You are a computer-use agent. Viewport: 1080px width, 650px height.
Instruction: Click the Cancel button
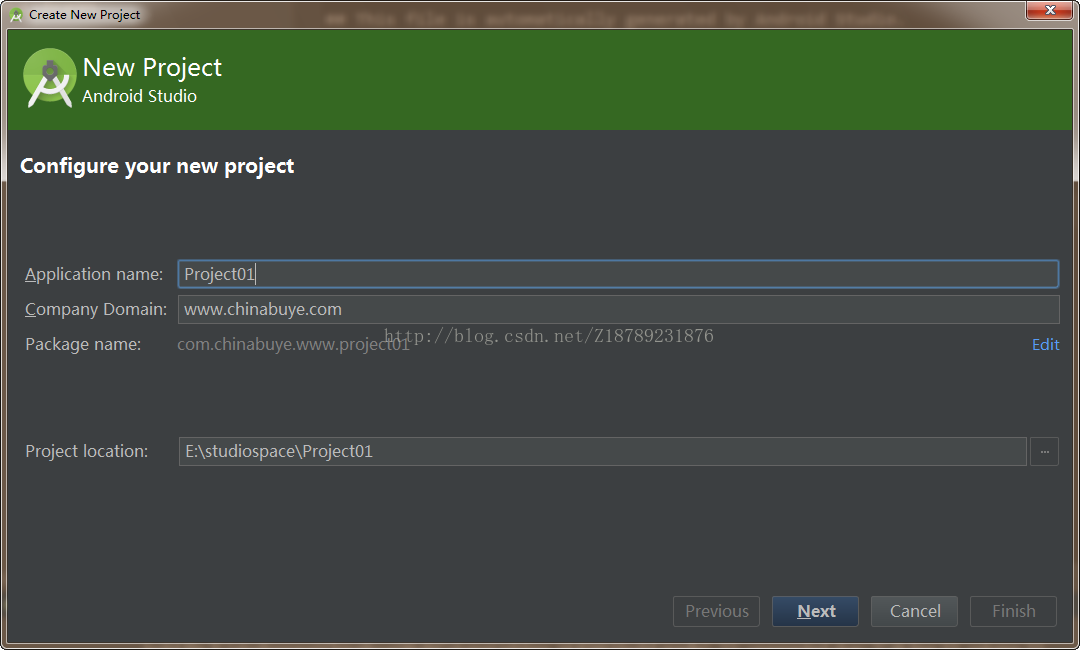click(914, 611)
